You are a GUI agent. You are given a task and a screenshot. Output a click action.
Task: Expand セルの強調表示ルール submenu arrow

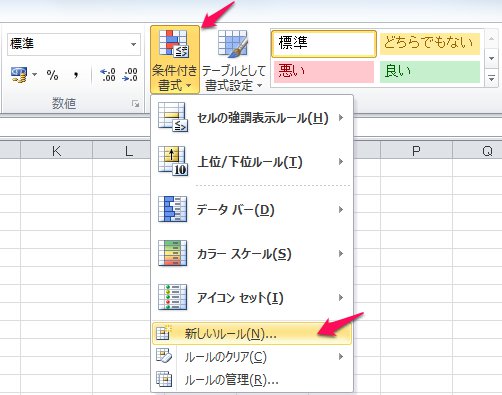(x=341, y=117)
